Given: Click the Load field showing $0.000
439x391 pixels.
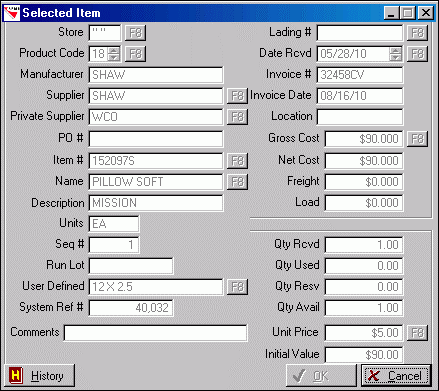Looking at the screenshot, I should tap(364, 203).
